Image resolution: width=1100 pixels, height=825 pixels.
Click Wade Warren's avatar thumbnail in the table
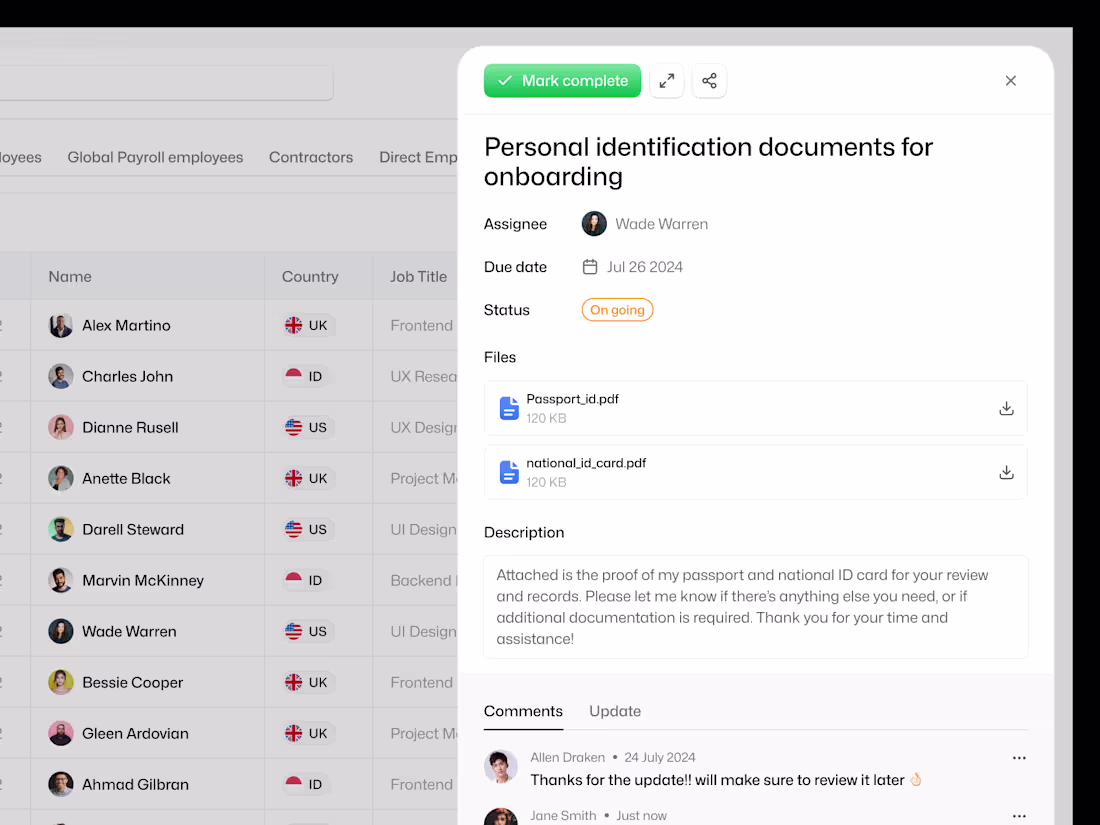point(60,631)
